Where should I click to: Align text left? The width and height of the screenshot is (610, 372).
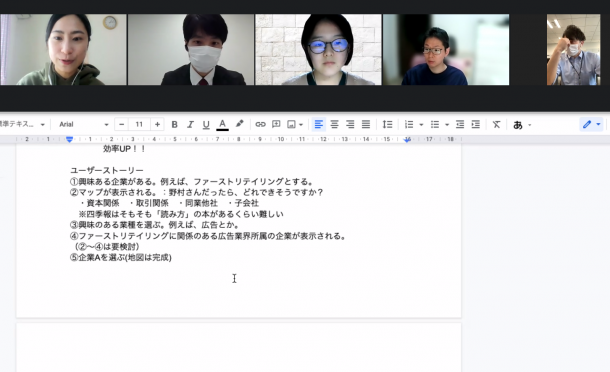[319, 125]
